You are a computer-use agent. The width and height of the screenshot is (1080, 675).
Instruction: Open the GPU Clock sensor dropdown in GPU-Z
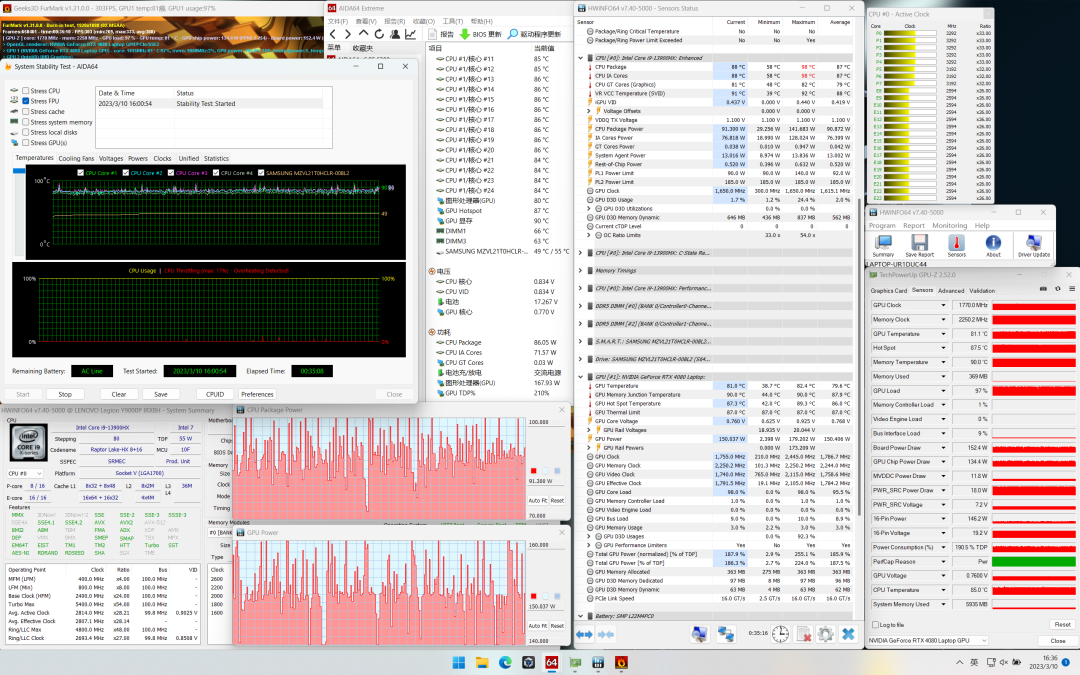point(944,305)
